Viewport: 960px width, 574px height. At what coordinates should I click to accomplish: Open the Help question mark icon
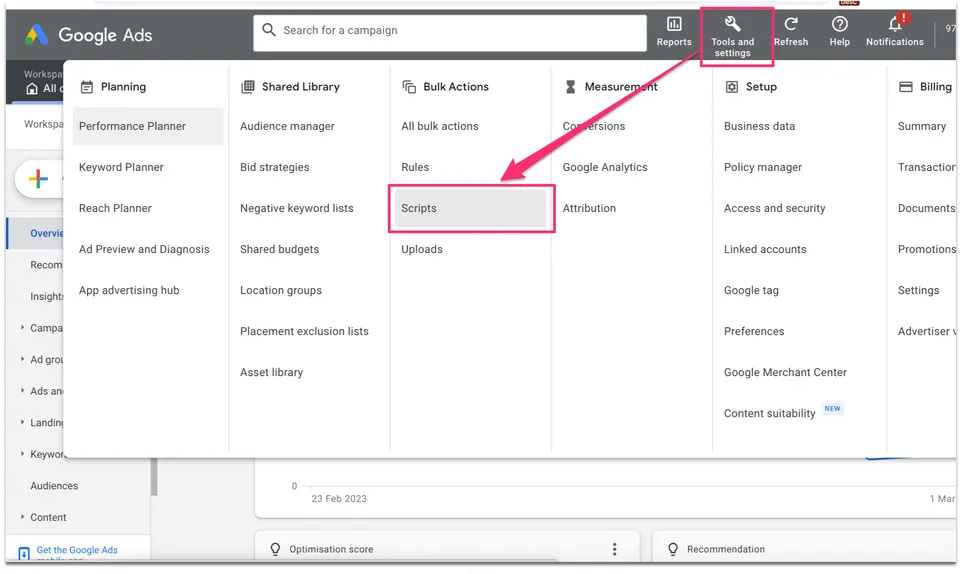pyautogui.click(x=839, y=24)
